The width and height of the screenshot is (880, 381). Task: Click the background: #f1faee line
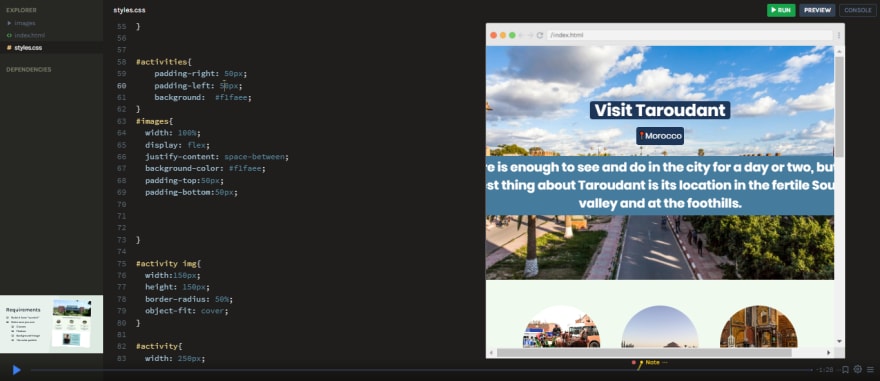pos(203,98)
